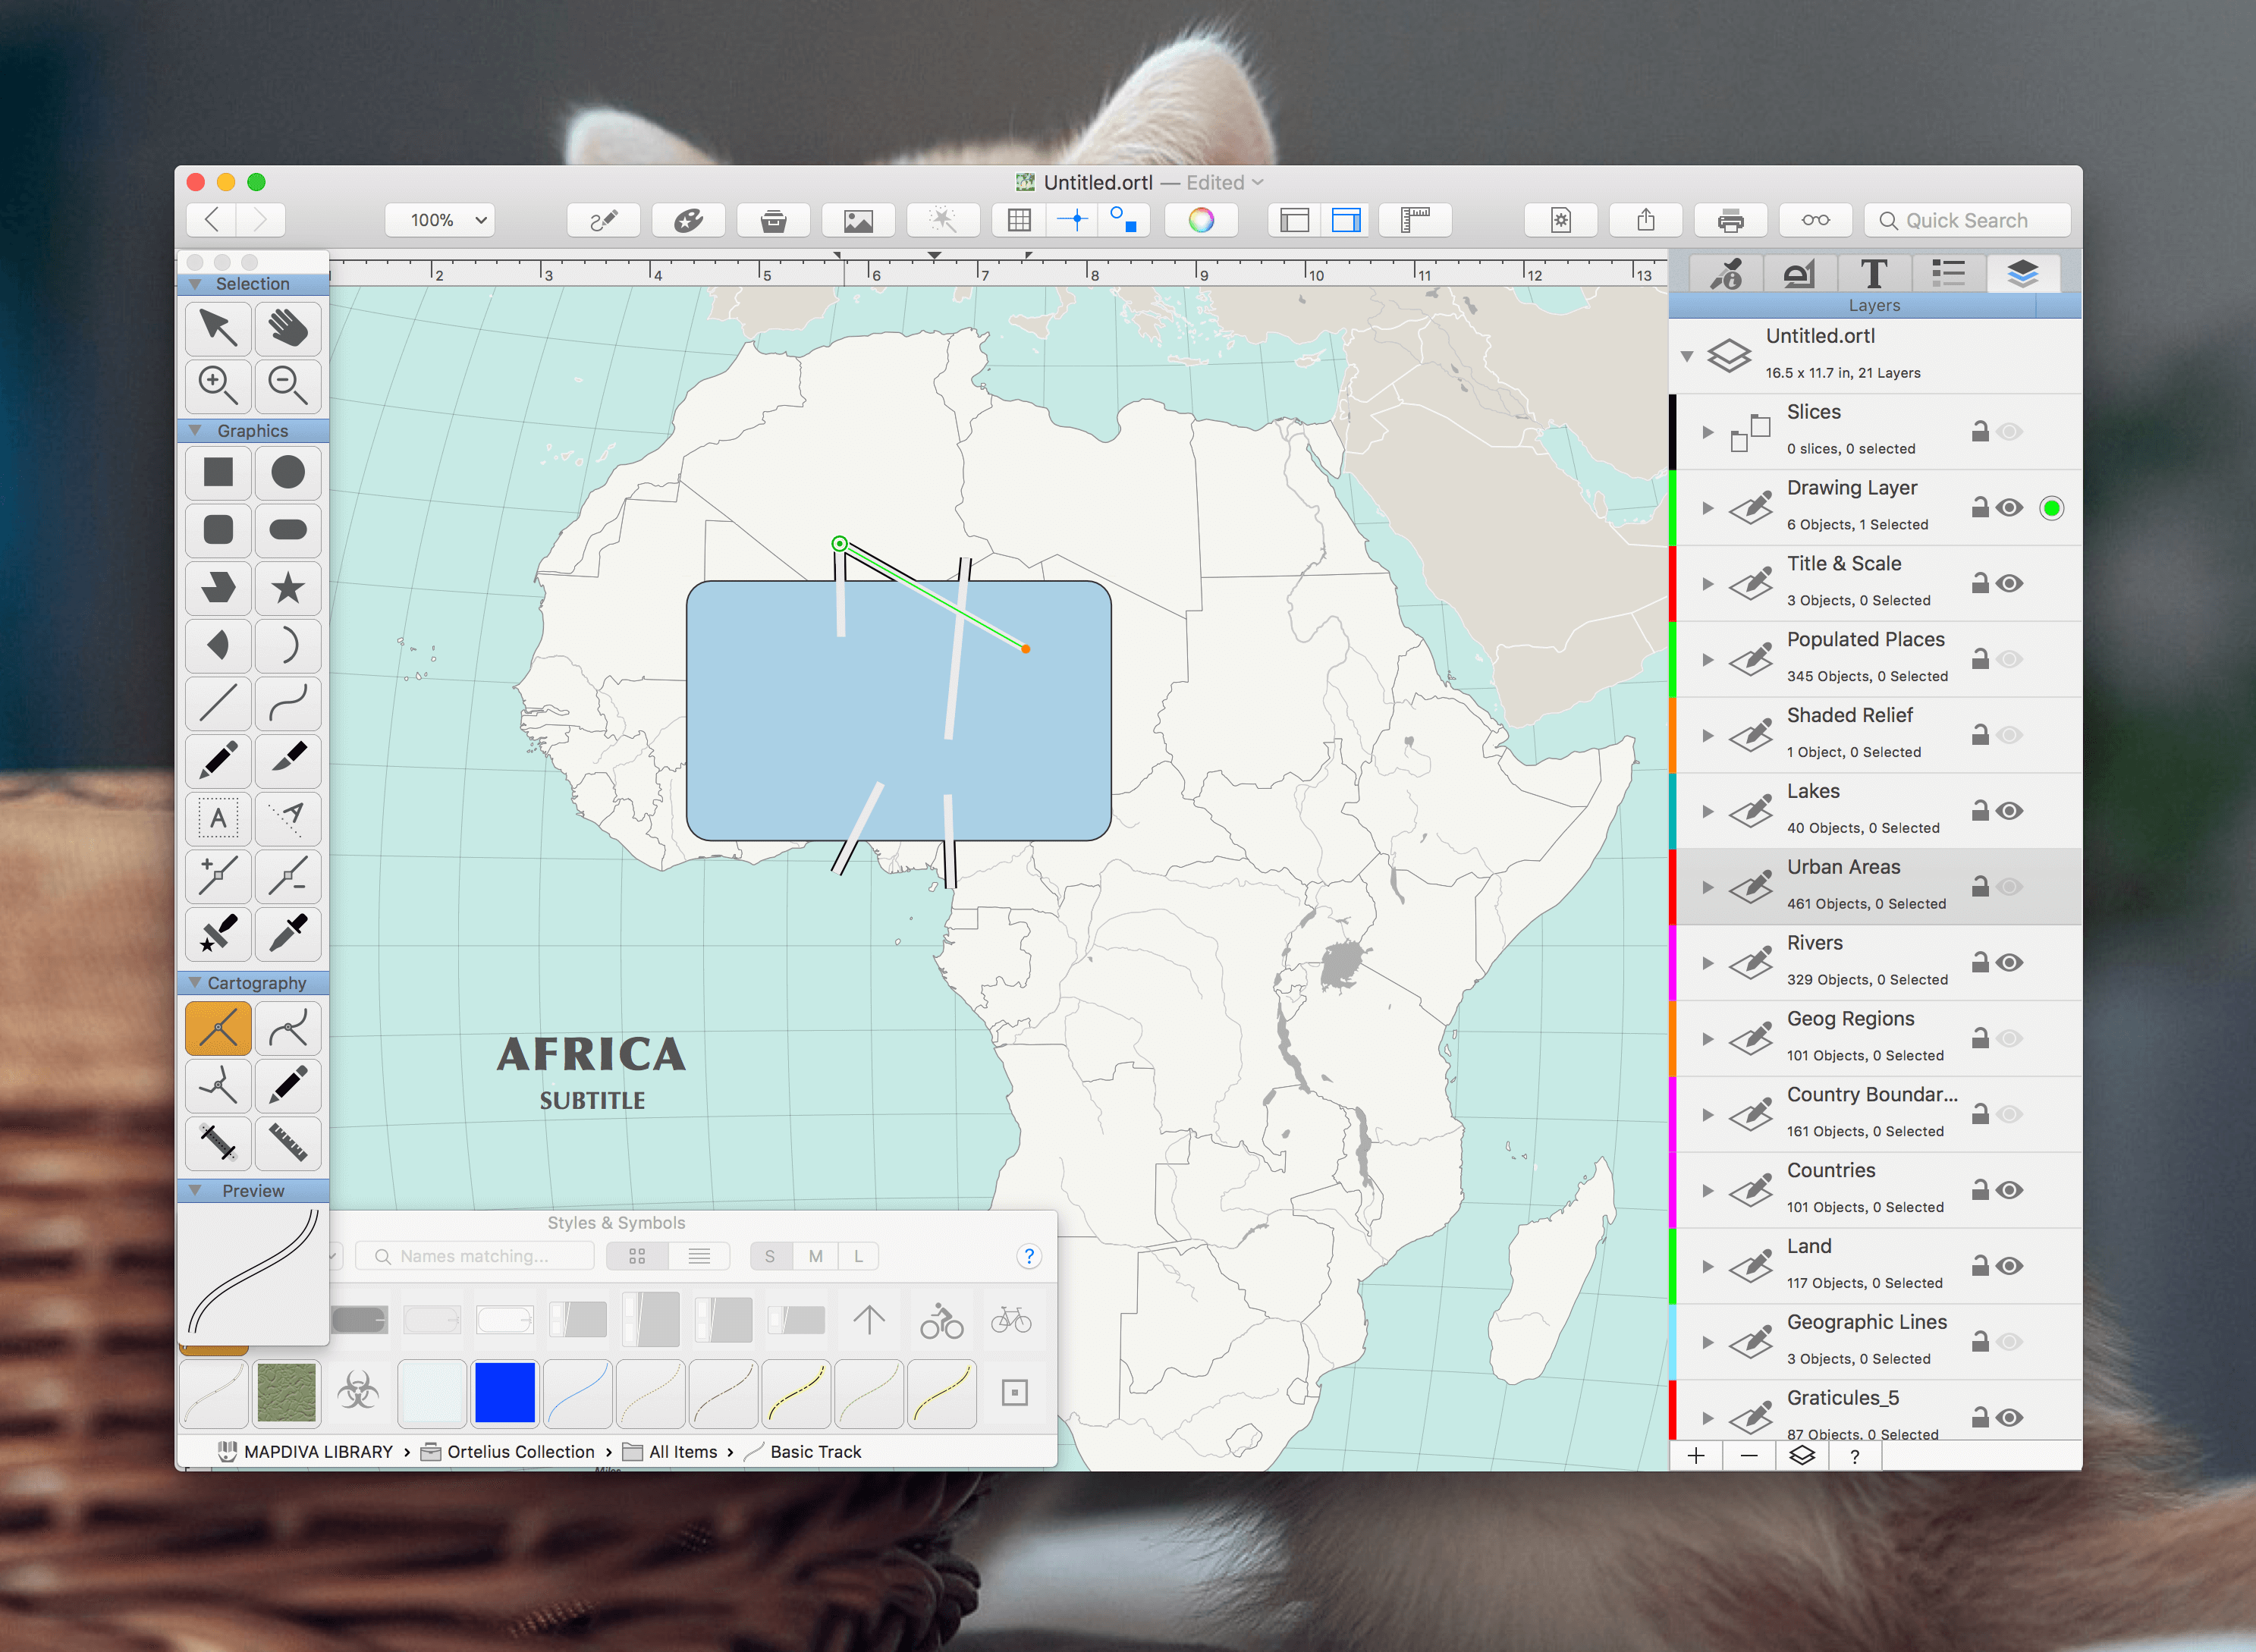Hide the Lakes layer
2256x1652 pixels.
click(x=2009, y=811)
